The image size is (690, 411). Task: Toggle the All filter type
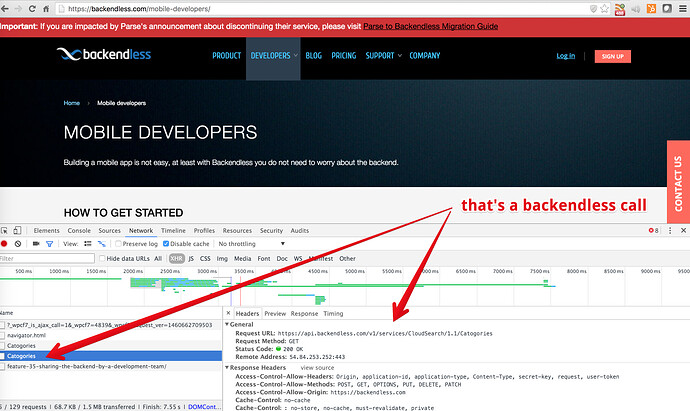point(158,258)
